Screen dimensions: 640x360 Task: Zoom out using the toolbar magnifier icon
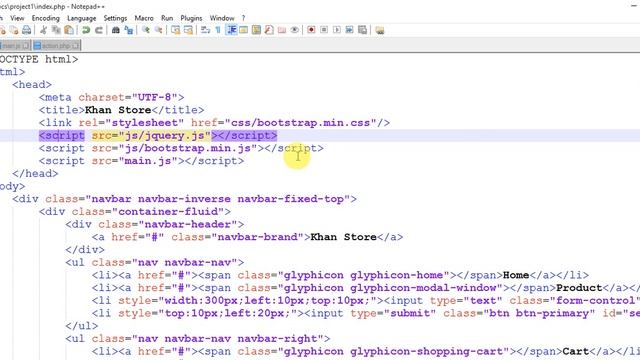[158, 30]
